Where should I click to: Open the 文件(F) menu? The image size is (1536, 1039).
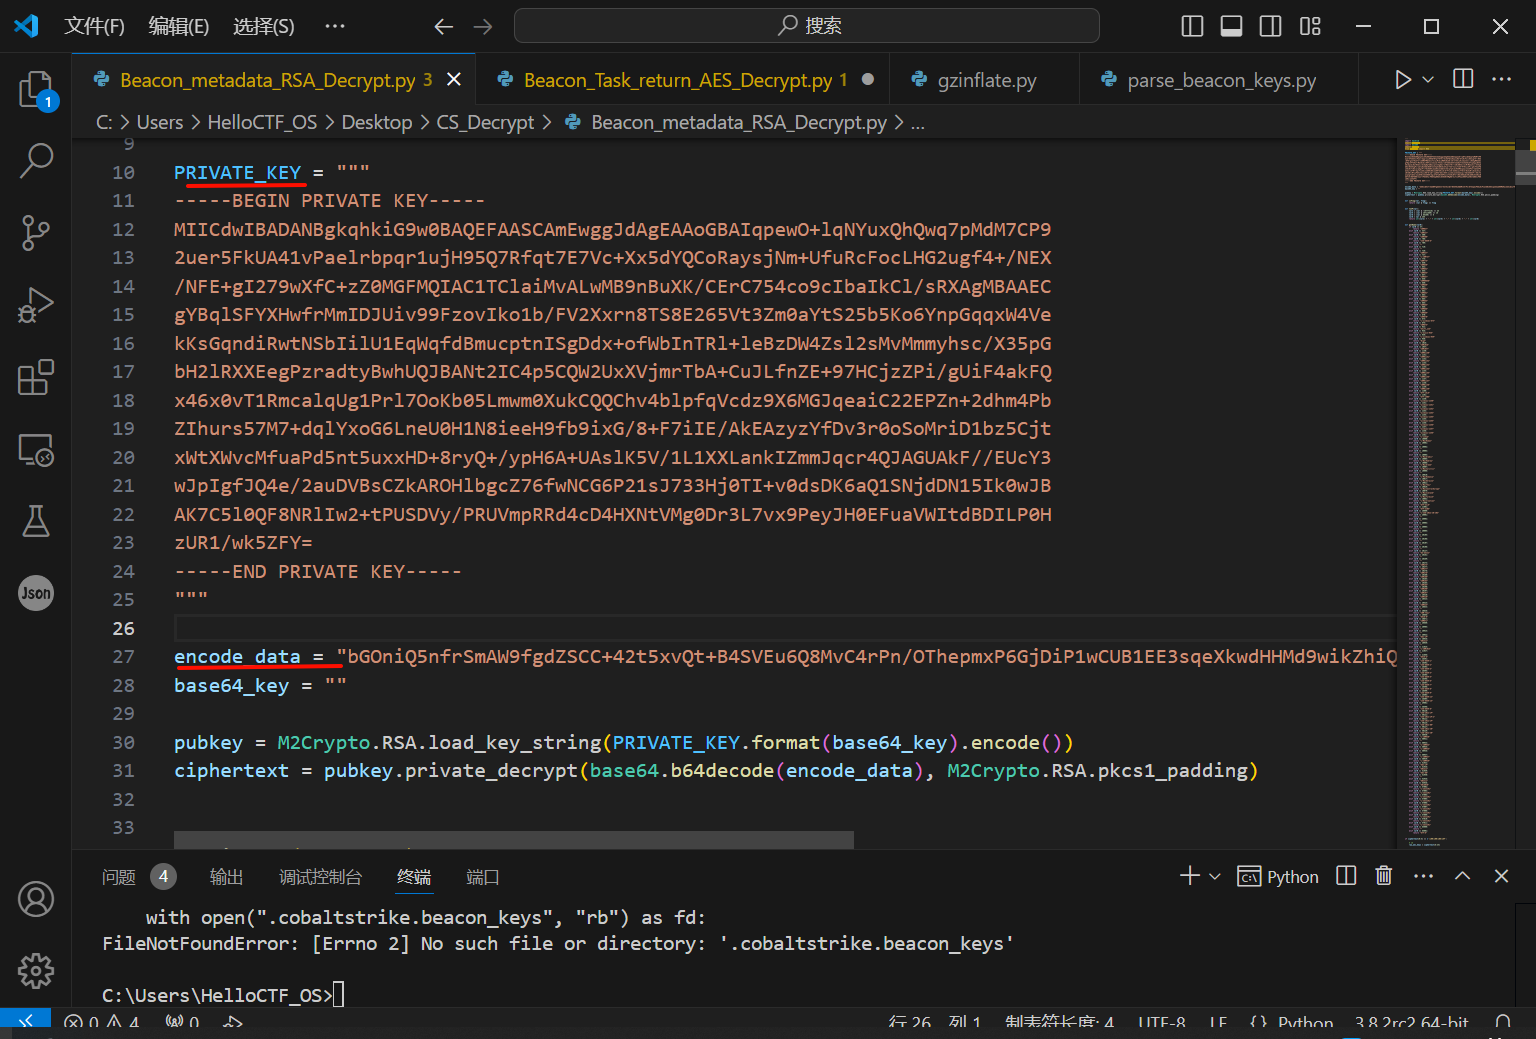click(x=94, y=26)
